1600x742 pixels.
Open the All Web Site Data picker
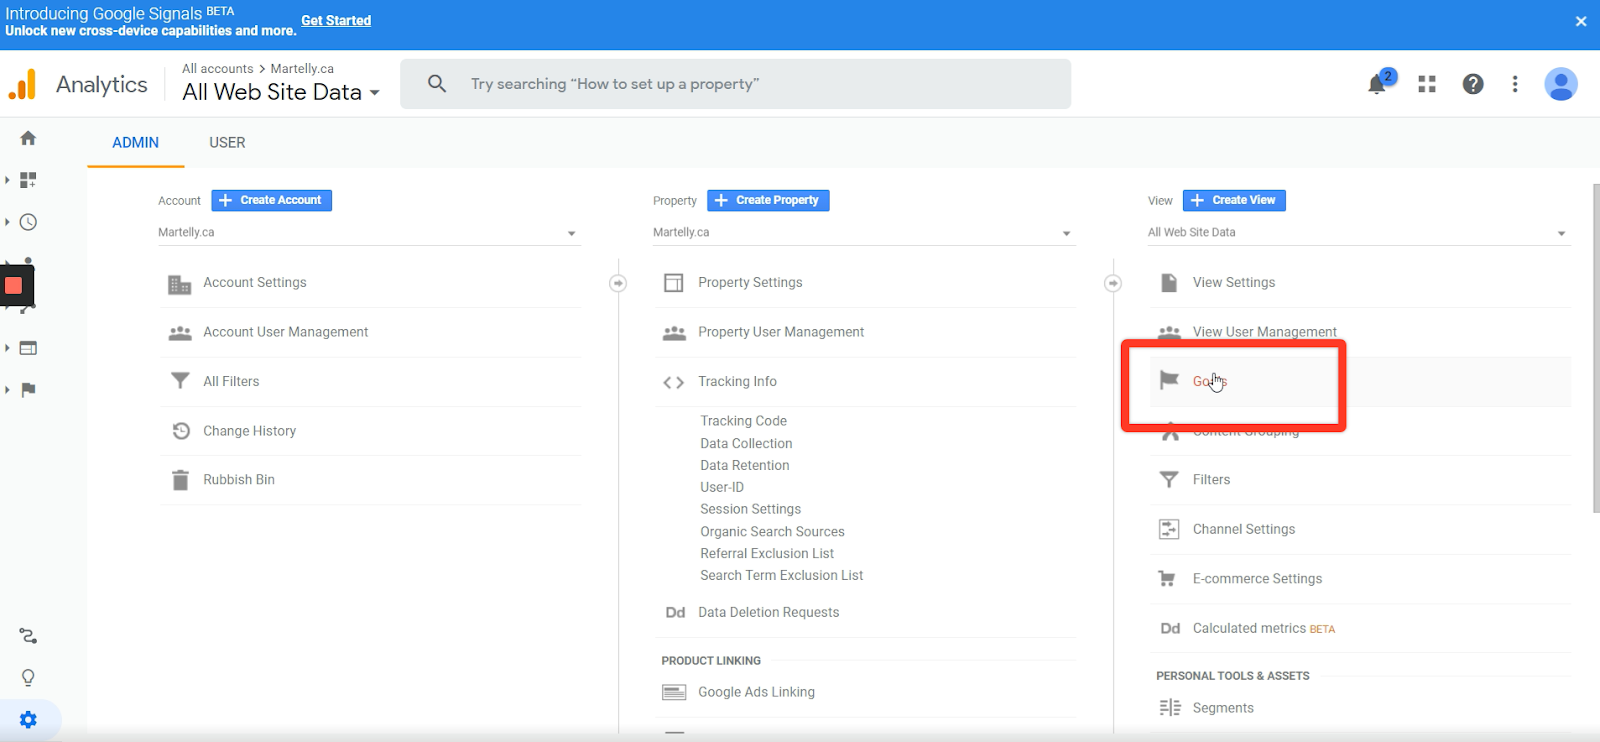click(281, 92)
